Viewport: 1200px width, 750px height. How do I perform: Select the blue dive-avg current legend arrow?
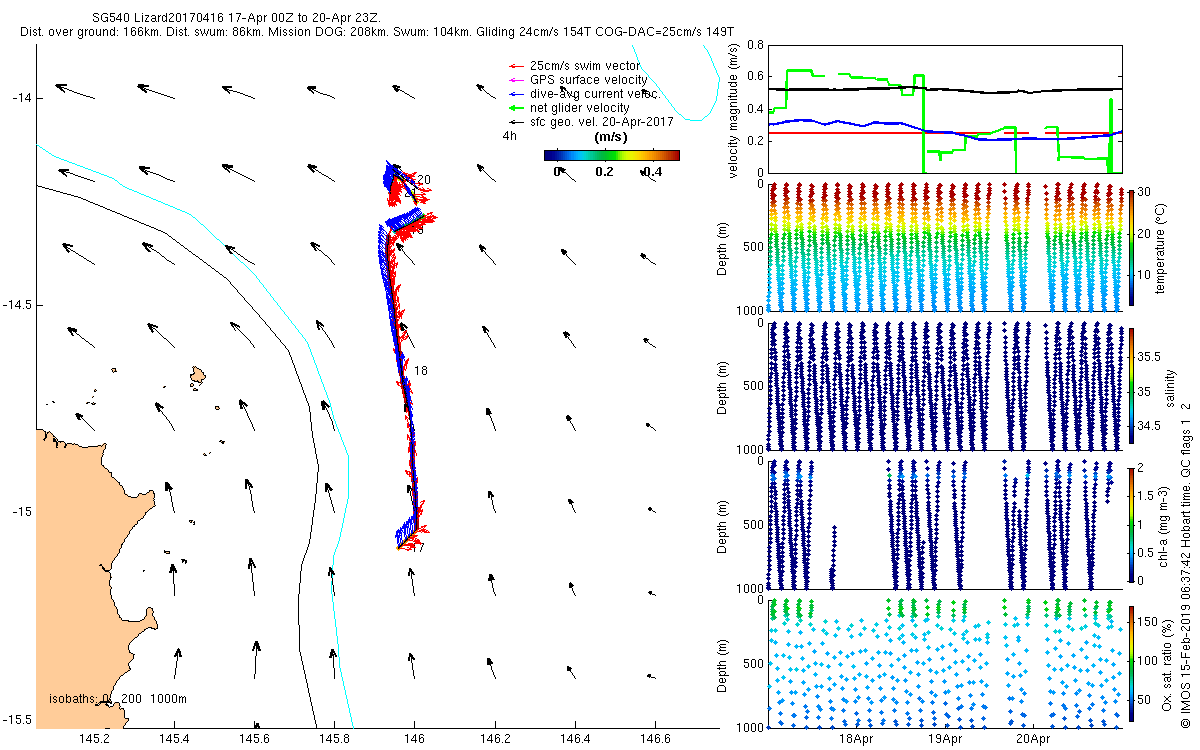[516, 94]
